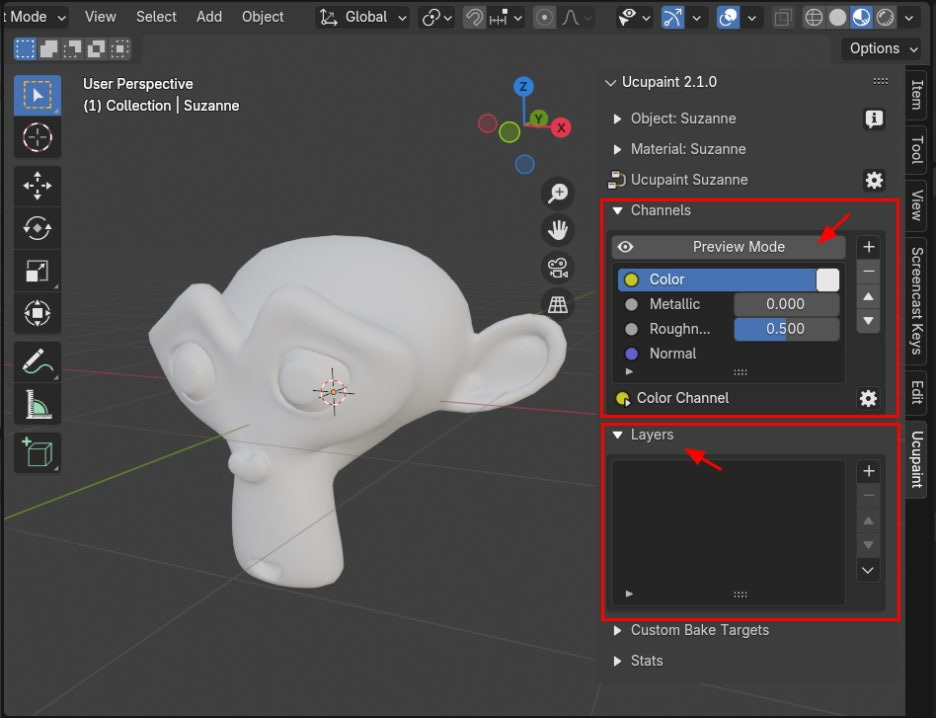Open the Object menu
Viewport: 936px width, 718px height.
pyautogui.click(x=263, y=17)
